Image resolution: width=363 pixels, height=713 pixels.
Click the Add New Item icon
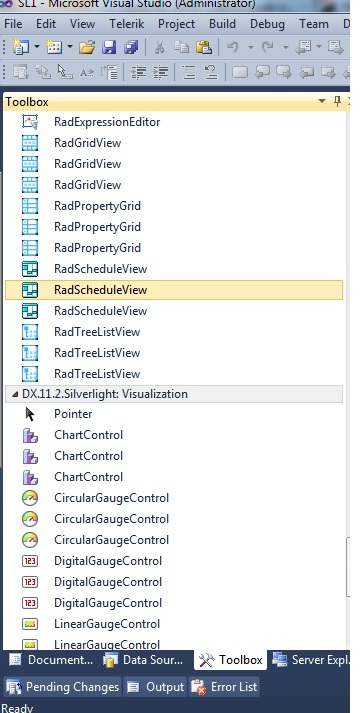tap(54, 47)
